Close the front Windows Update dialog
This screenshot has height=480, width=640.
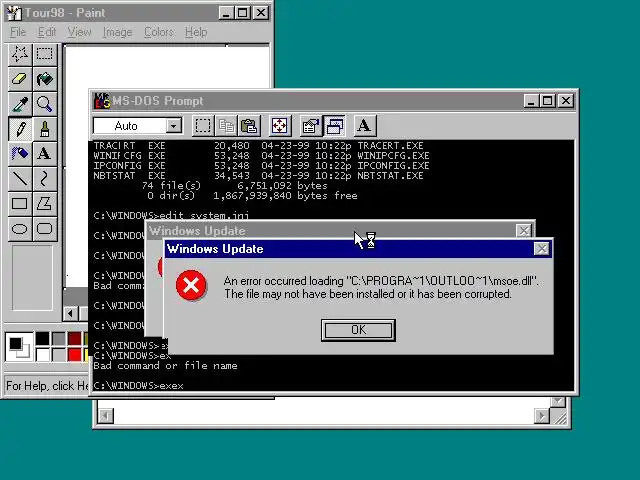(x=541, y=249)
